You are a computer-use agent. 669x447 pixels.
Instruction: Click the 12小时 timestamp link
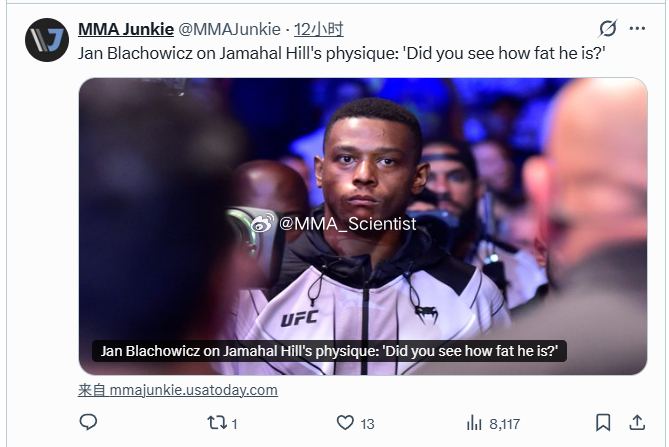pos(319,29)
